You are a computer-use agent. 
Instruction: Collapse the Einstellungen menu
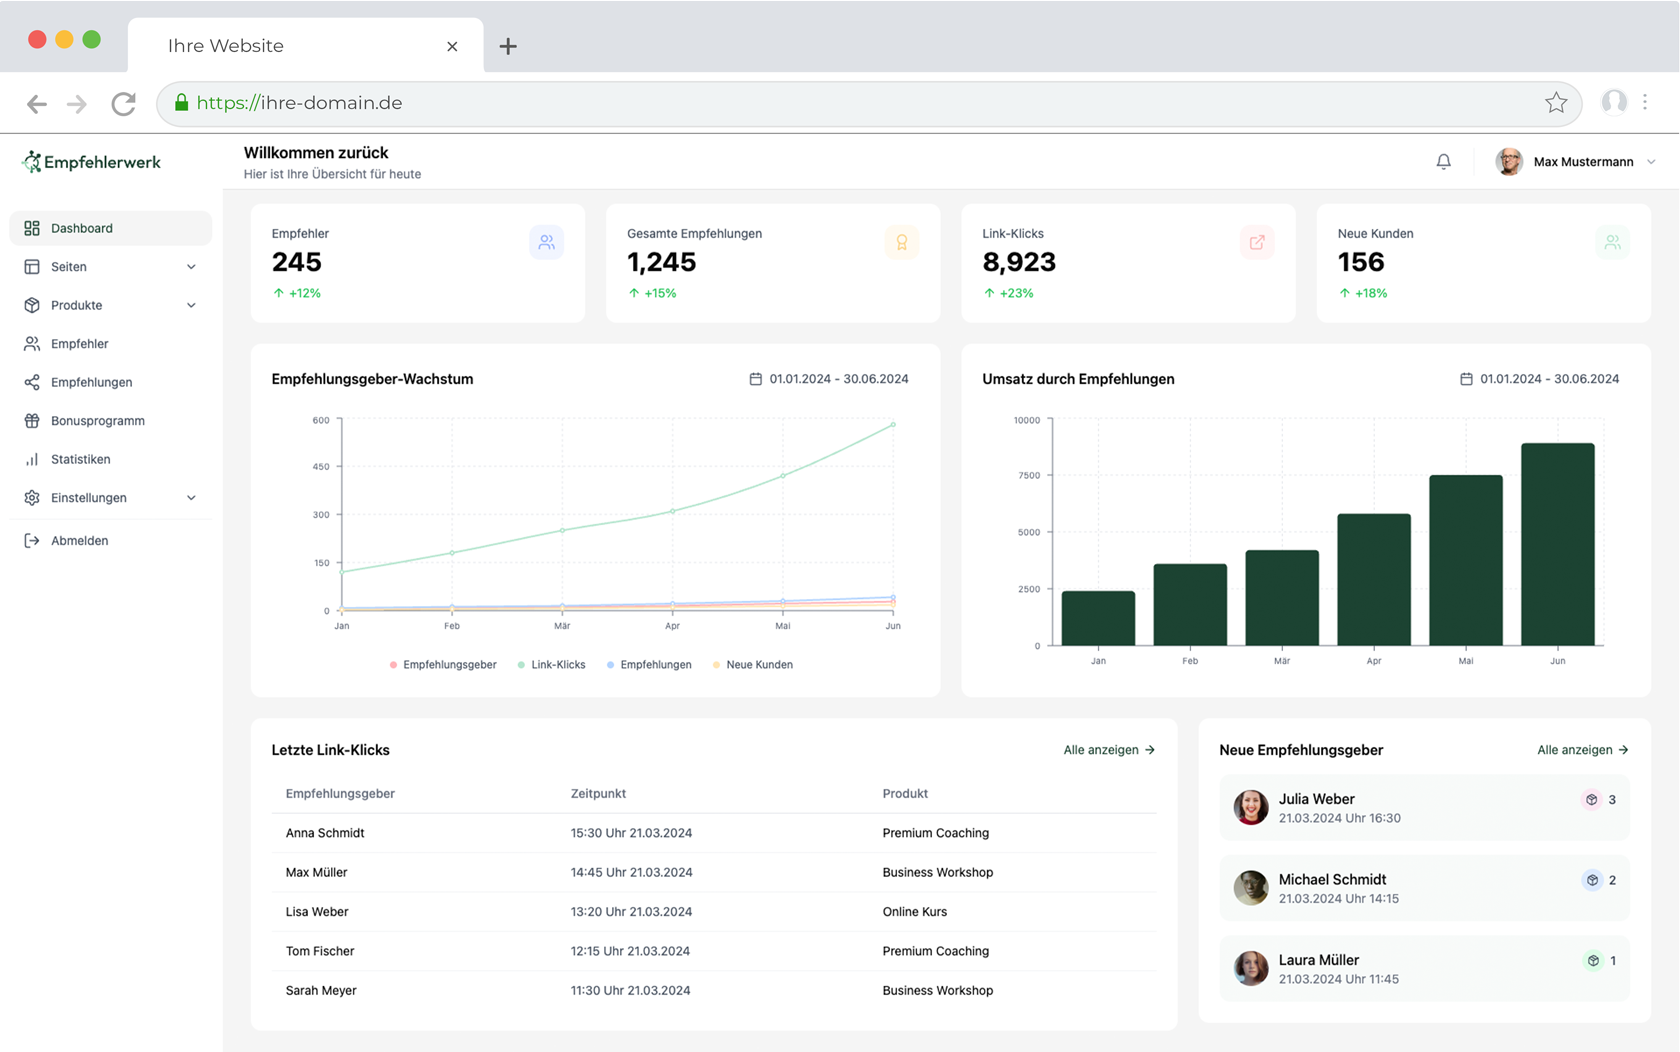pos(190,497)
